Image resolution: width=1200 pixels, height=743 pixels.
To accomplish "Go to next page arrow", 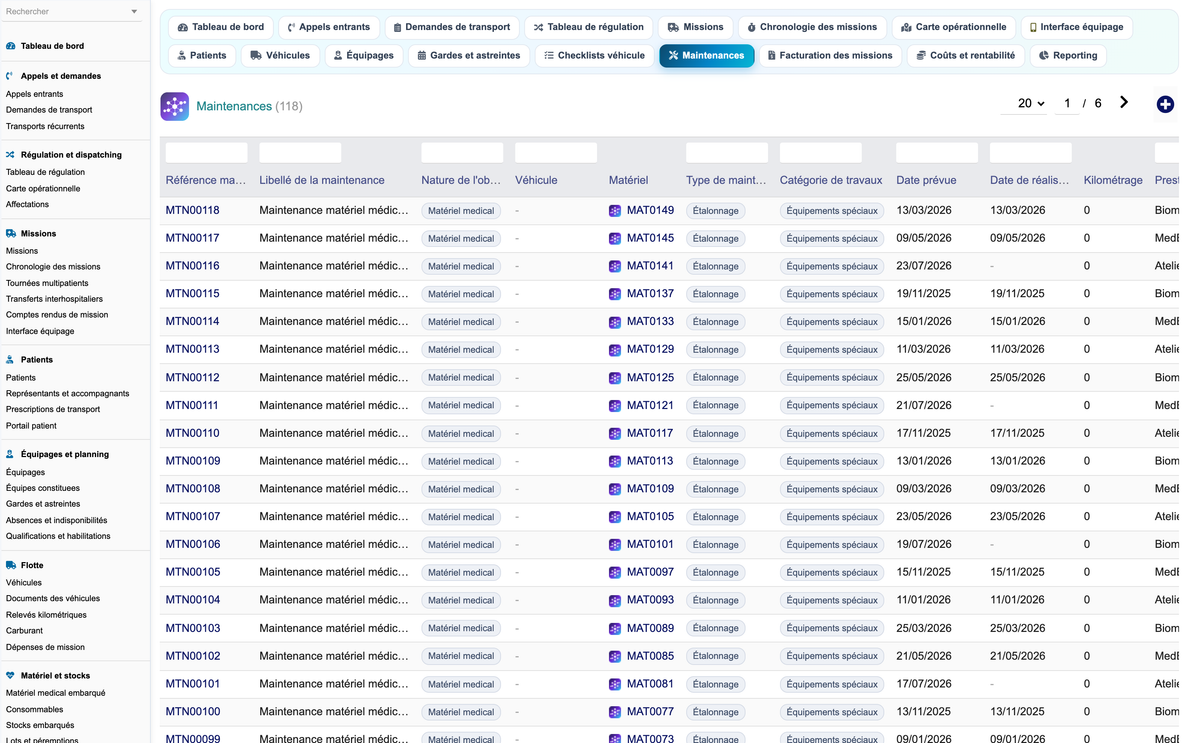I will point(1124,102).
